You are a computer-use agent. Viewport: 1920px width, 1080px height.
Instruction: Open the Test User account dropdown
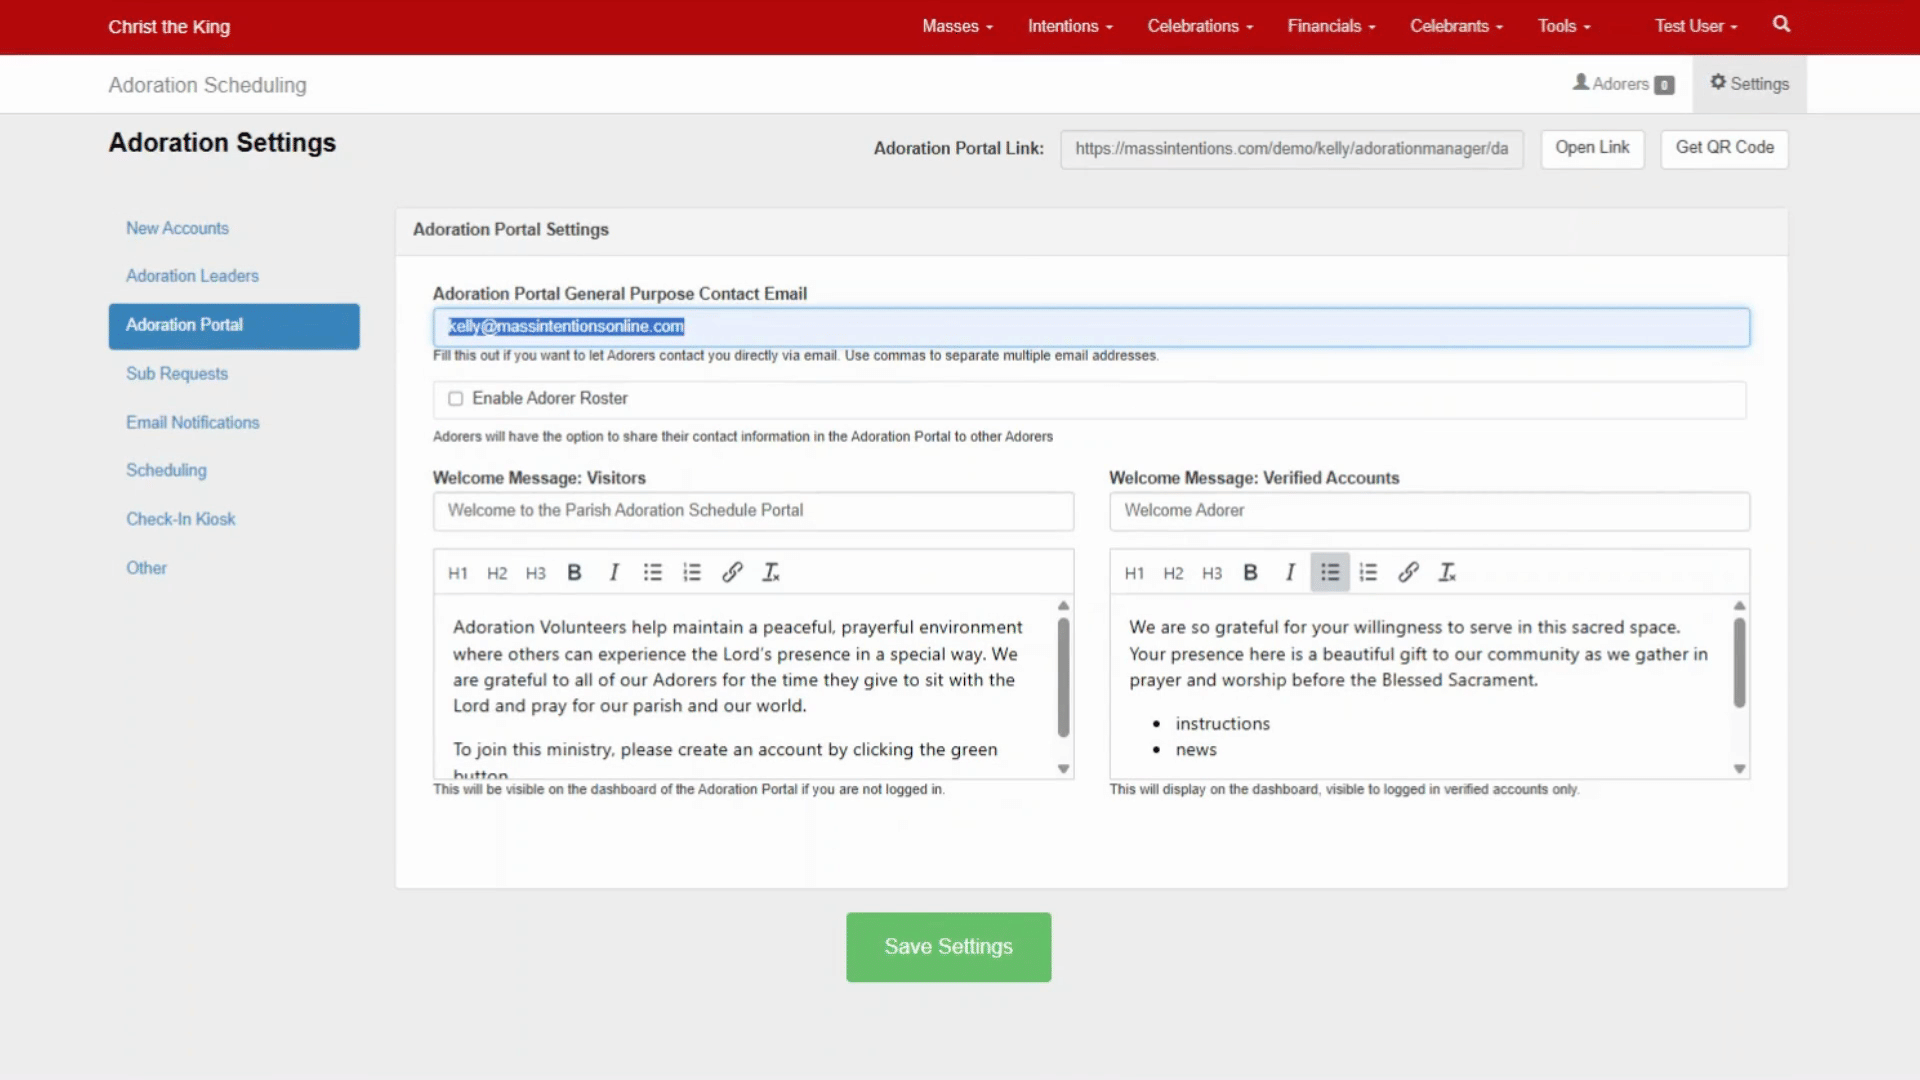(x=1696, y=27)
